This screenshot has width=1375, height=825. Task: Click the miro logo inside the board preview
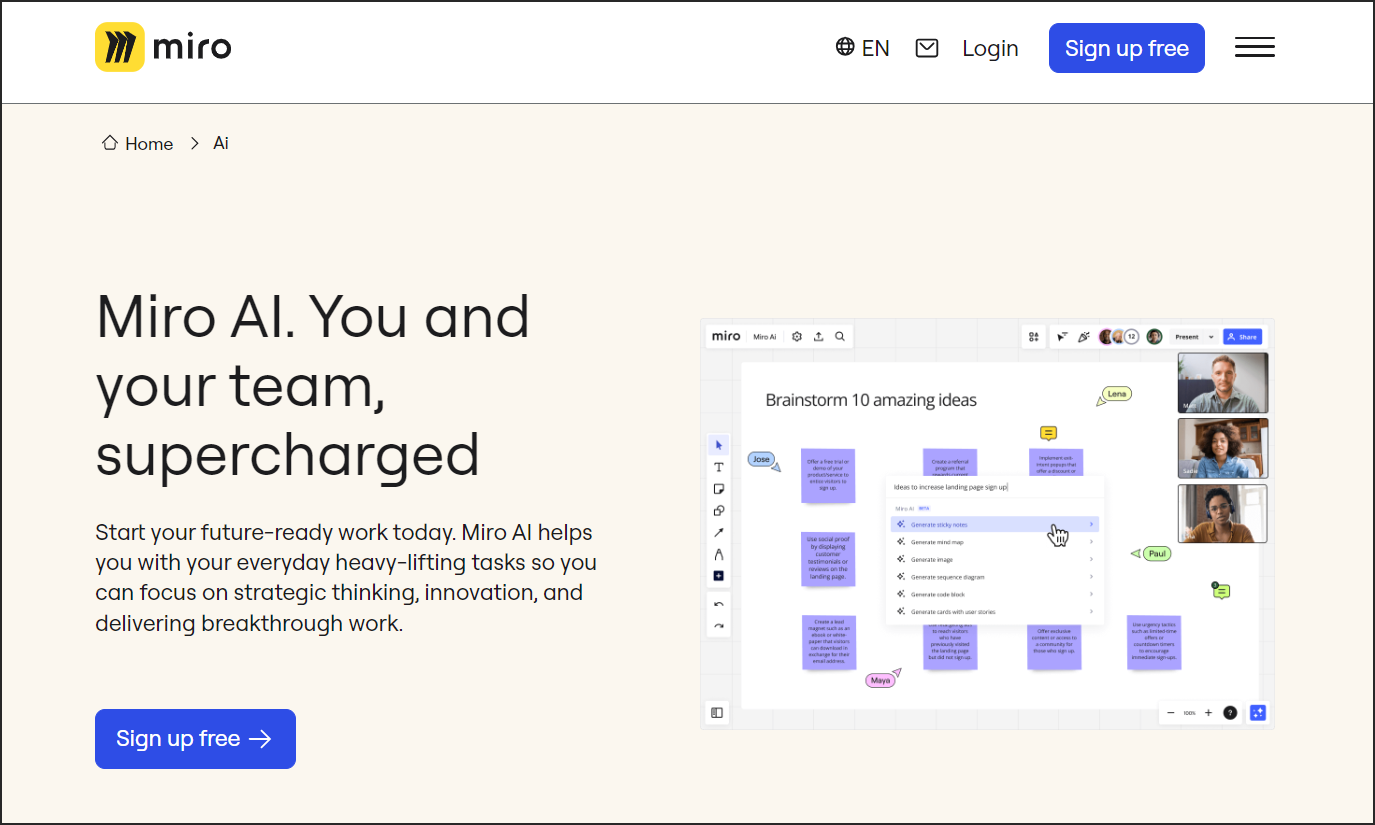click(x=726, y=336)
